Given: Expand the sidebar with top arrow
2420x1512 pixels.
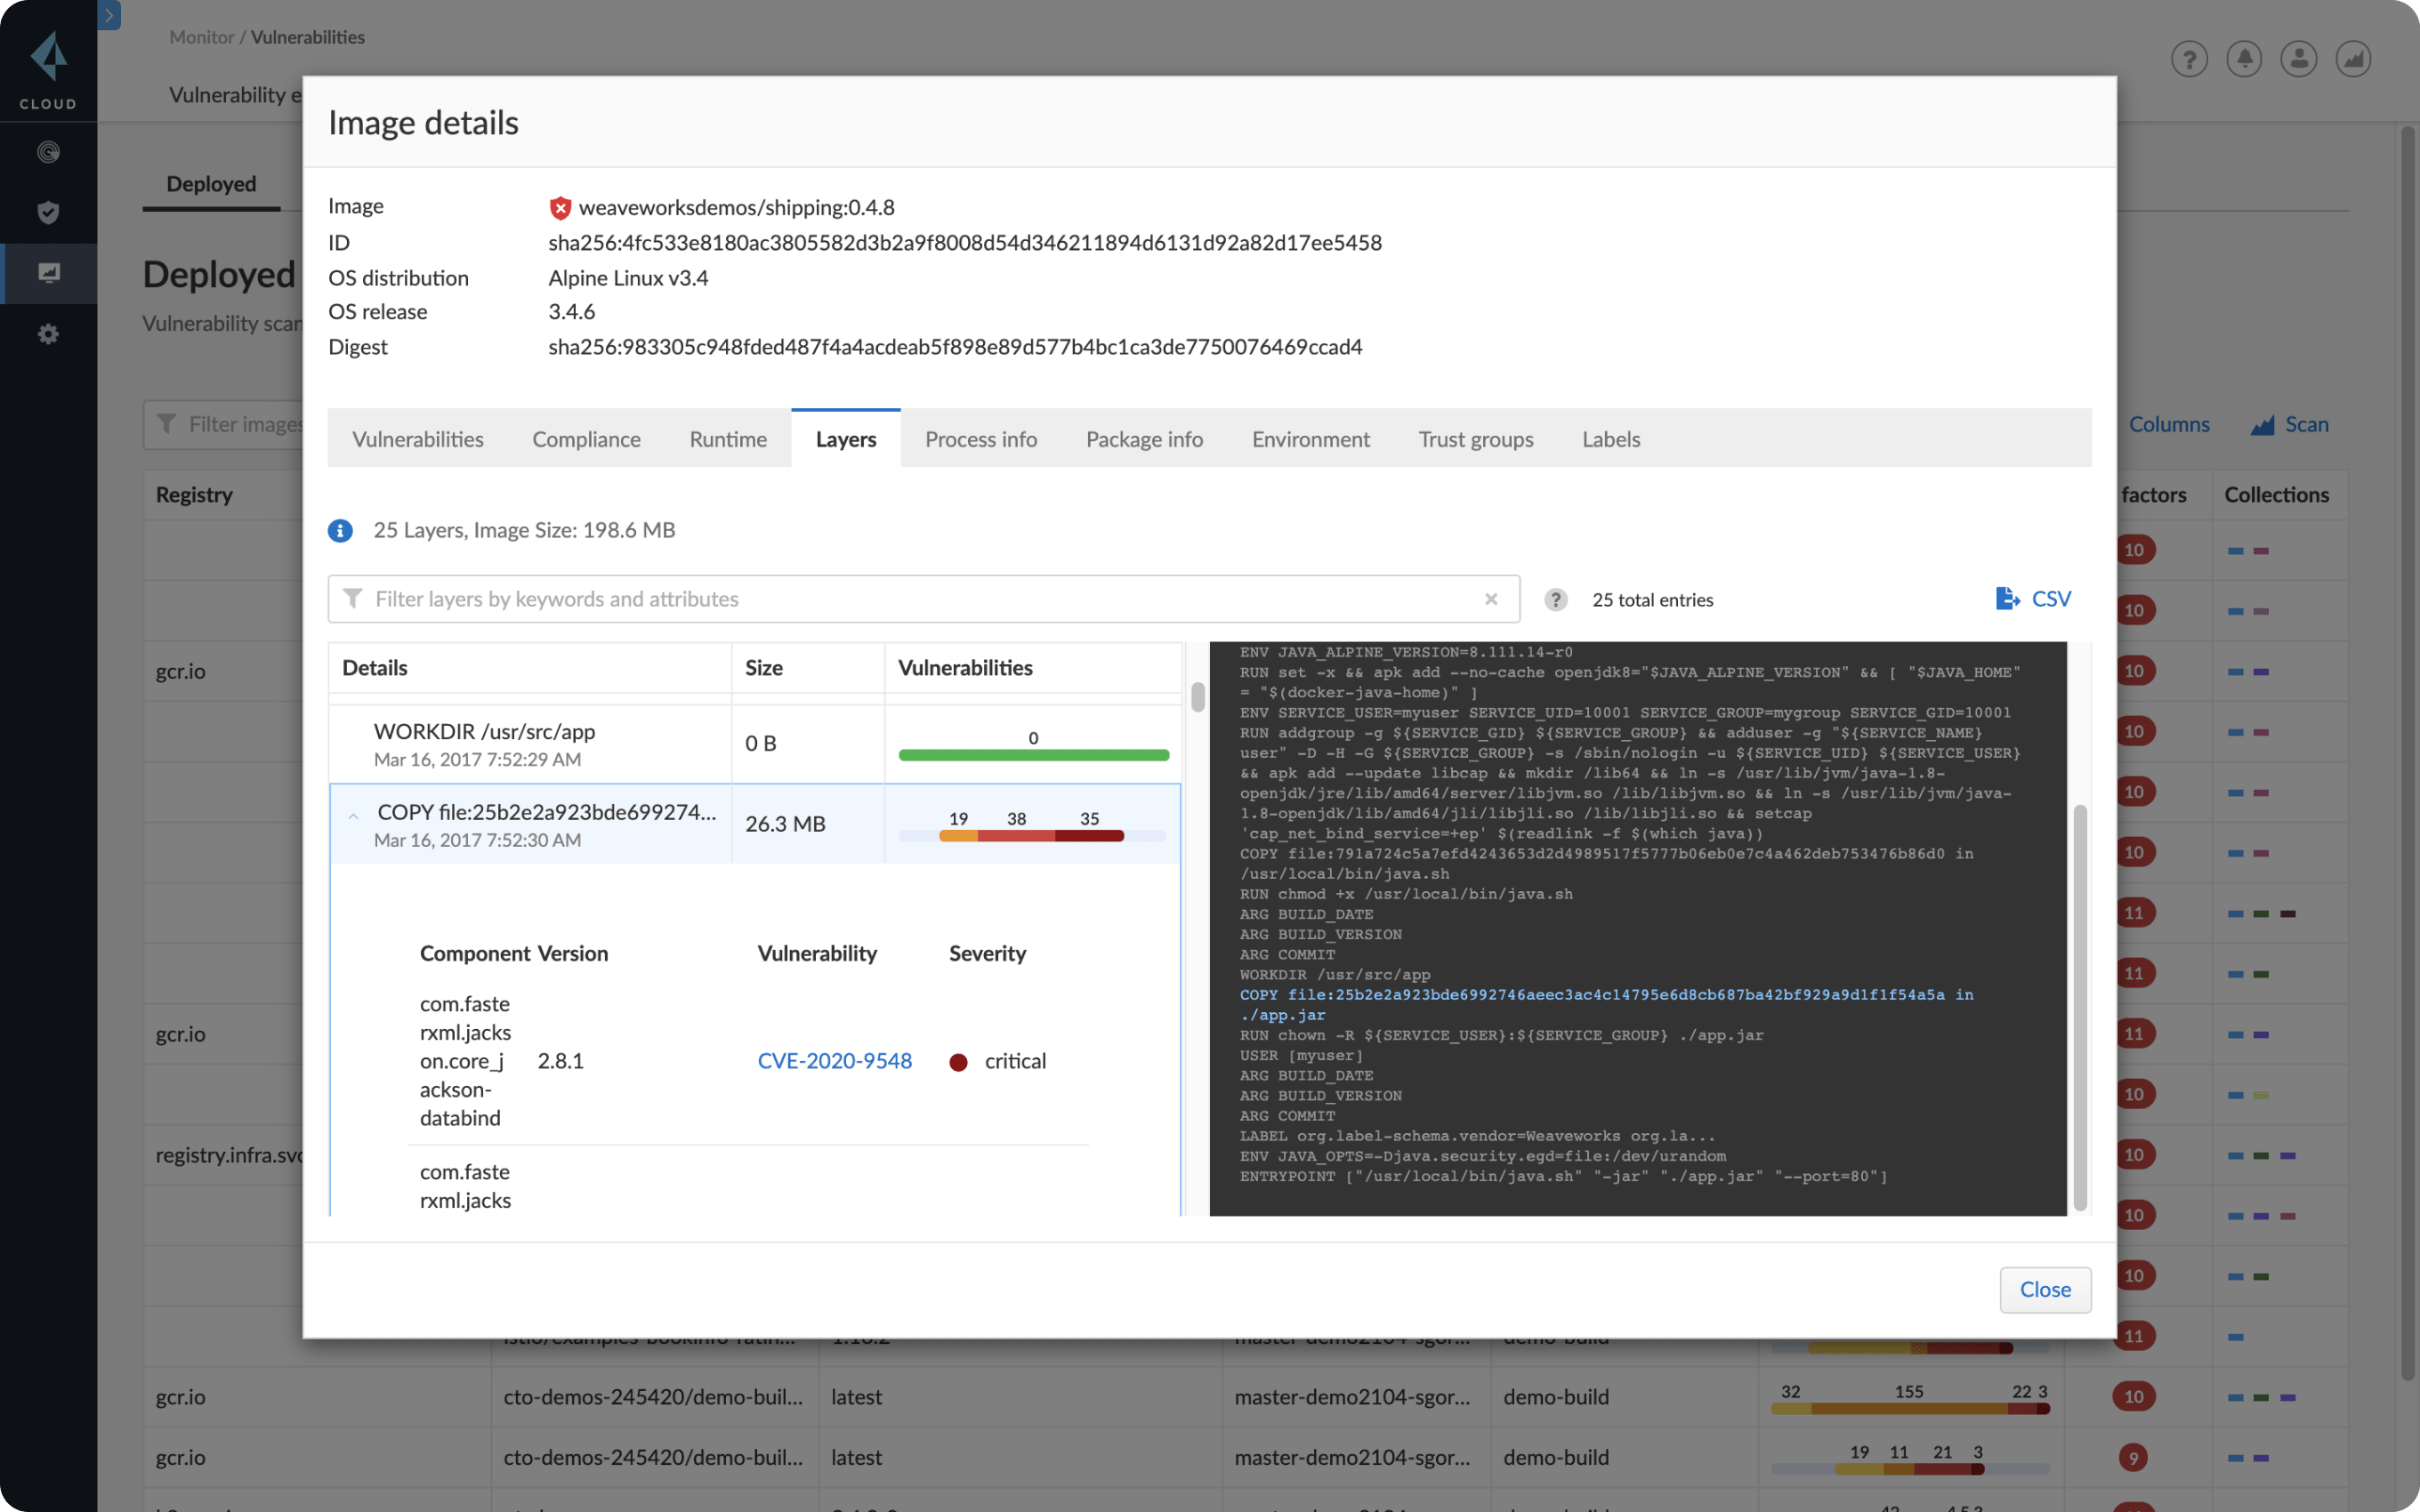Looking at the screenshot, I should (x=110, y=15).
